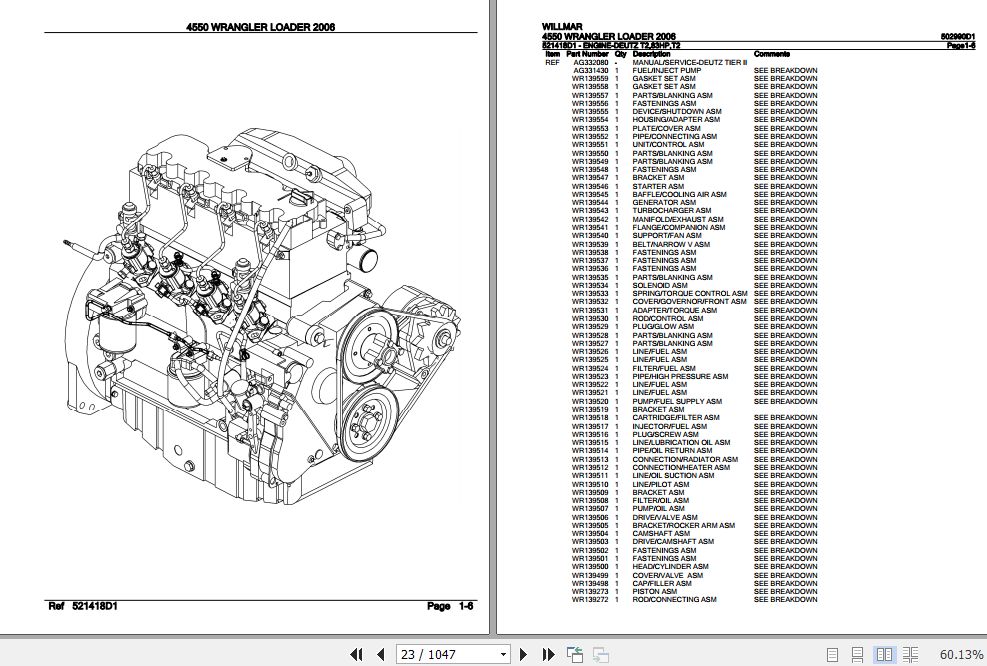
Task: Jump to the first page
Action: click(357, 653)
